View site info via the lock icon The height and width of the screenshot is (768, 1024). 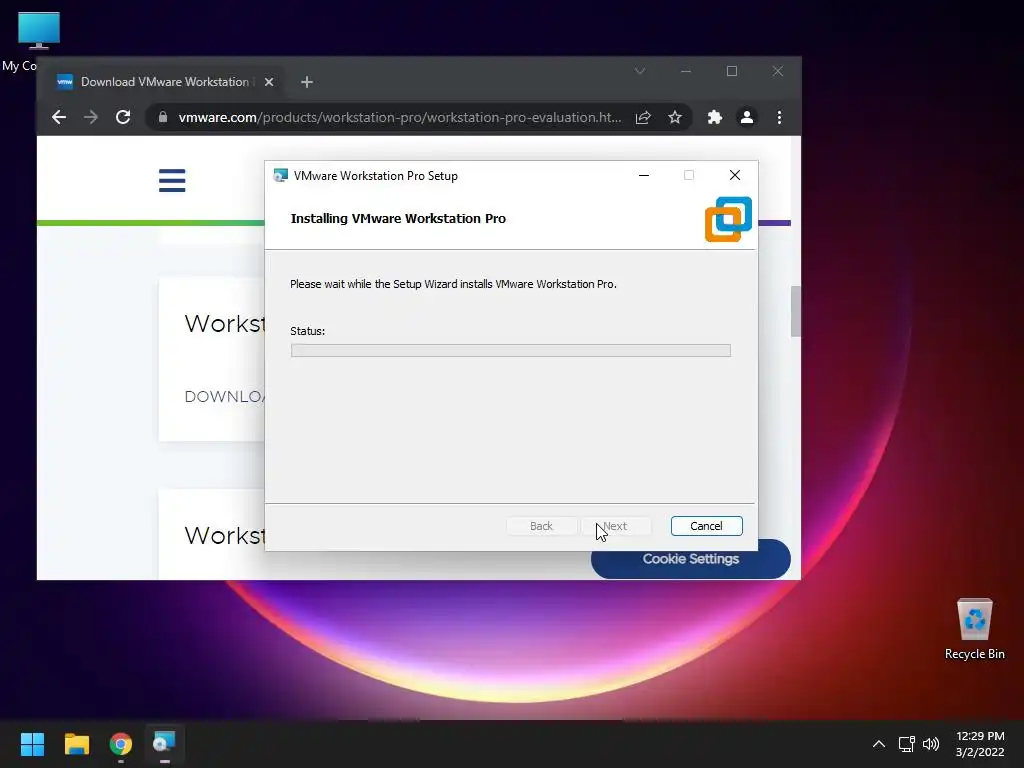coord(163,117)
